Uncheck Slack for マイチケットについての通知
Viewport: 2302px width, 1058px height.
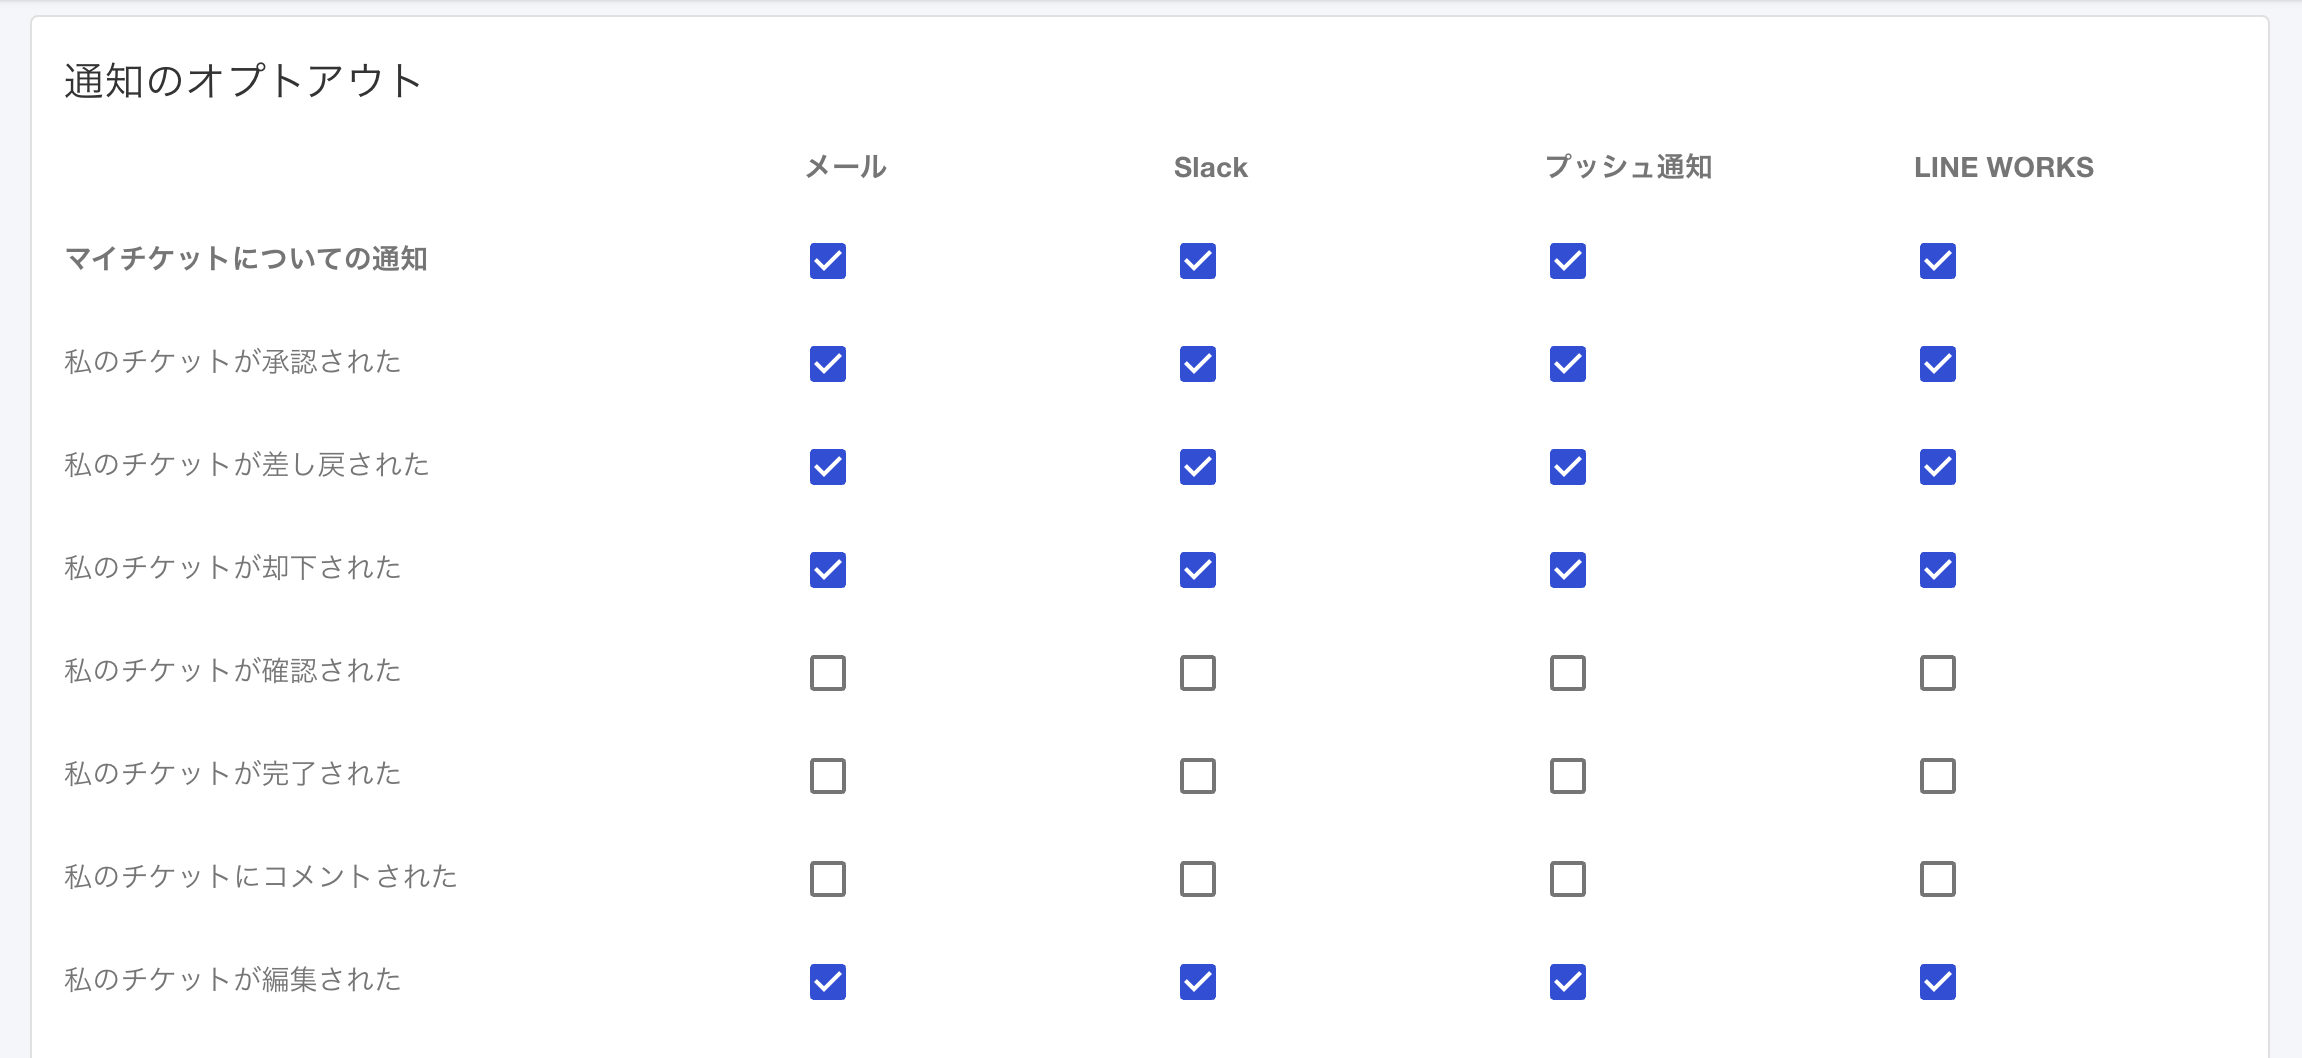[x=1198, y=261]
